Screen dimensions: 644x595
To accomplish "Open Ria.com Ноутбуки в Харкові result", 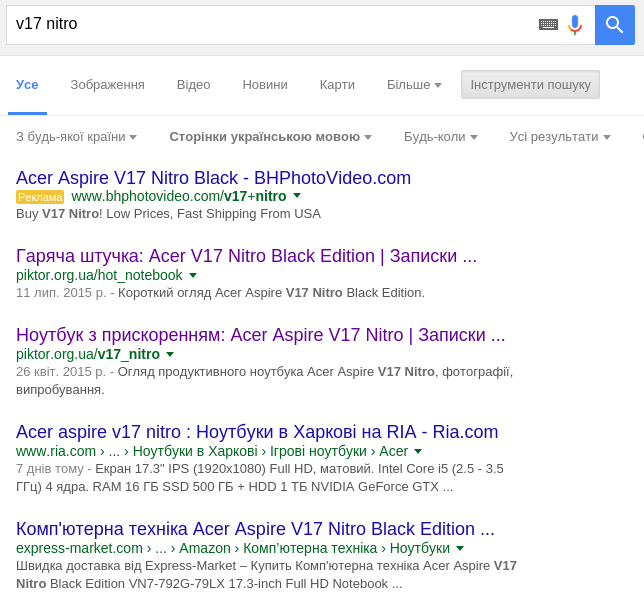I will pyautogui.click(x=257, y=432).
